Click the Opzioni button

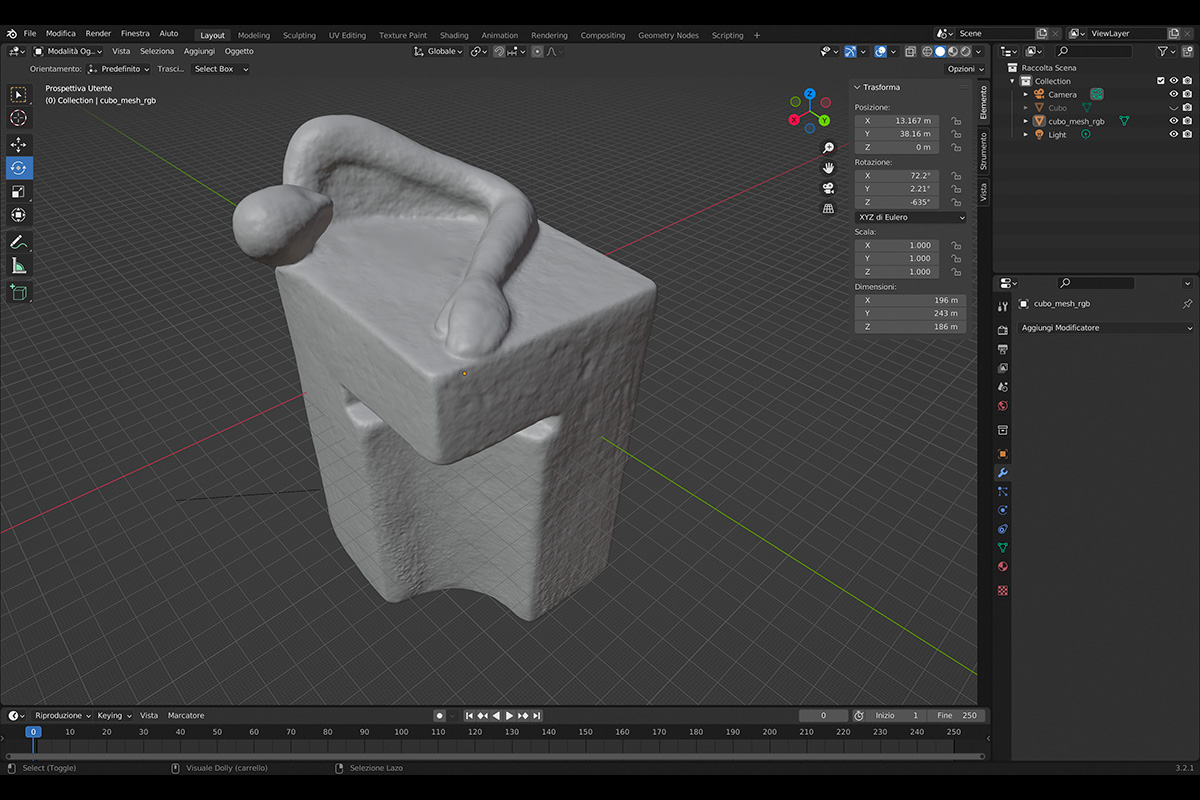click(964, 69)
